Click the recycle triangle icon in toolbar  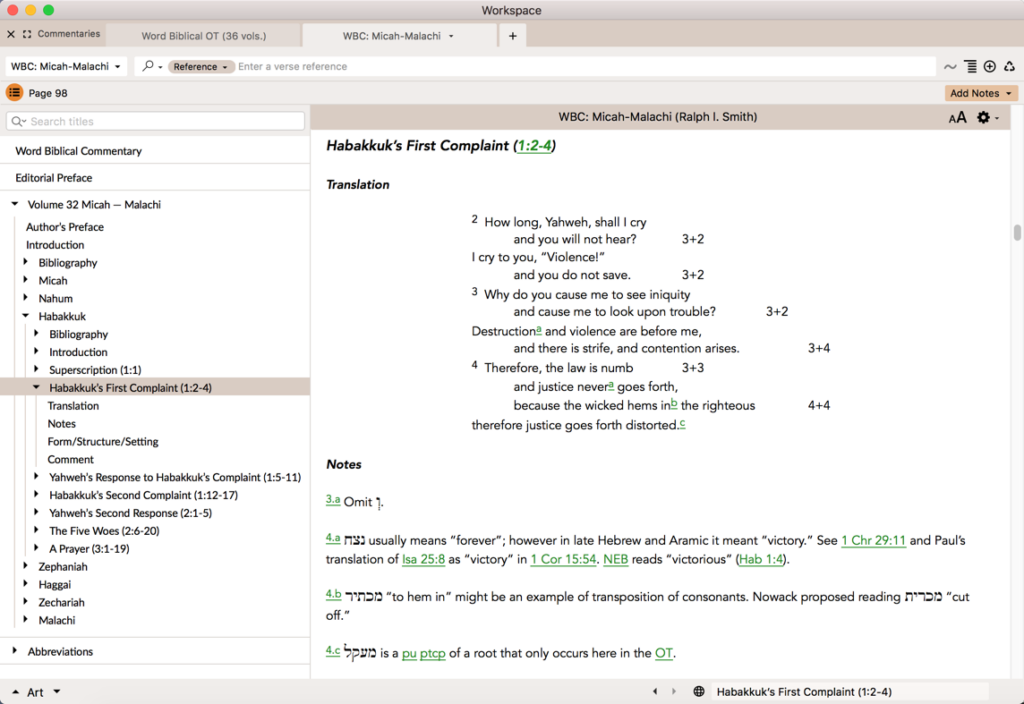coord(1010,67)
